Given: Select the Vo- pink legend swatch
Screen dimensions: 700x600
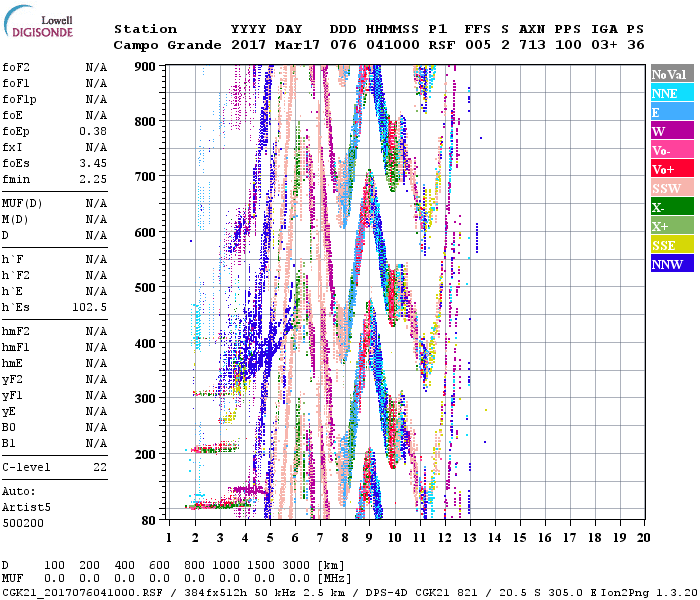Looking at the screenshot, I should pyautogui.click(x=672, y=150).
